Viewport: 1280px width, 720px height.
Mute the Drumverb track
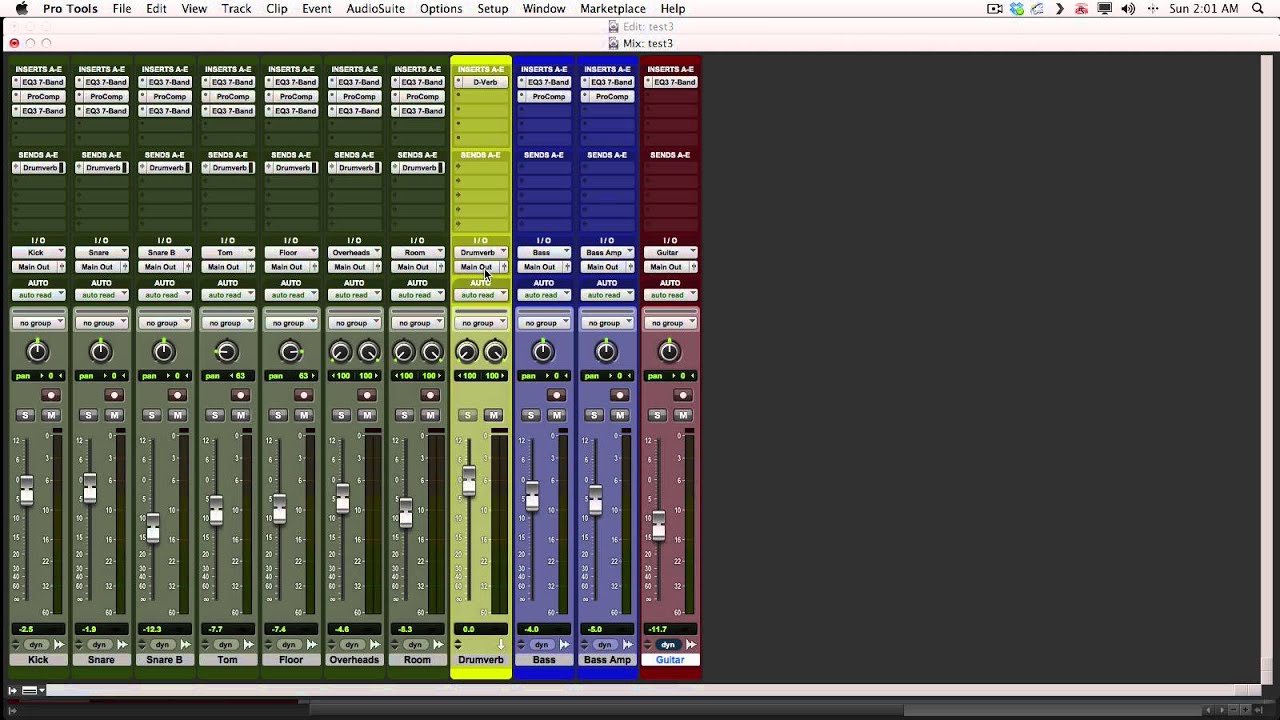[493, 415]
